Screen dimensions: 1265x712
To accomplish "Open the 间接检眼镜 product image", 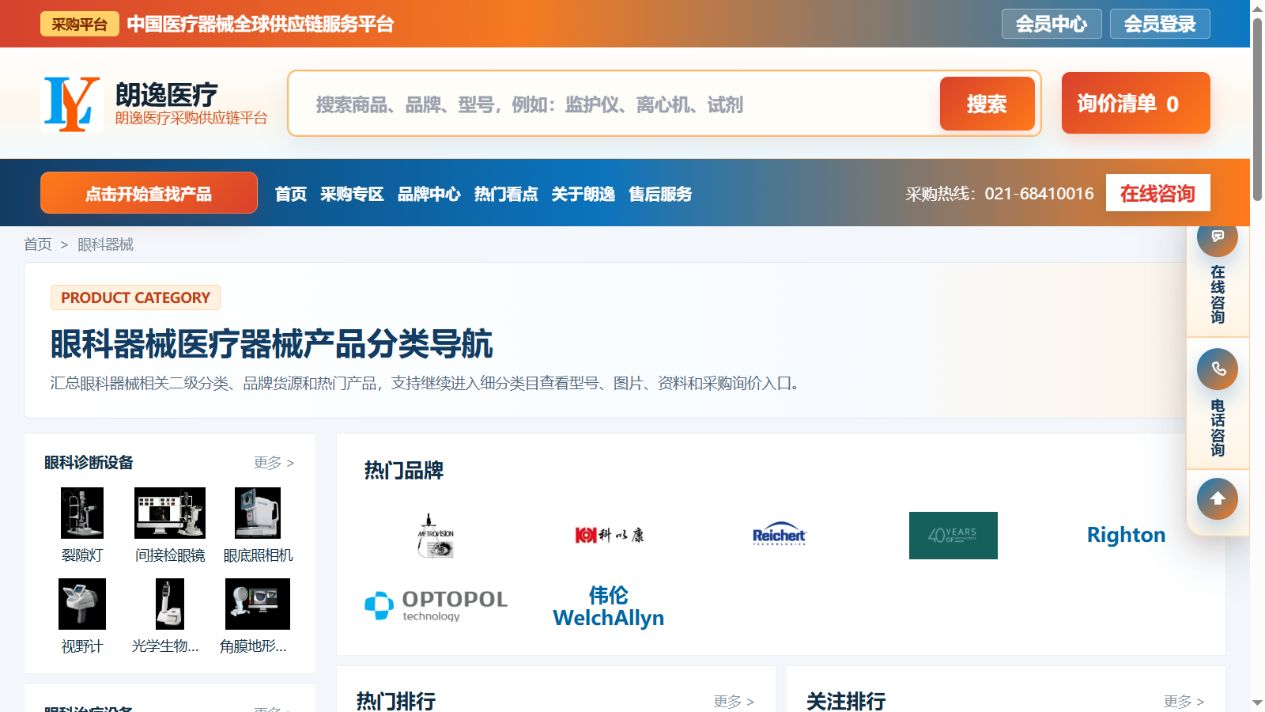I will click(170, 513).
